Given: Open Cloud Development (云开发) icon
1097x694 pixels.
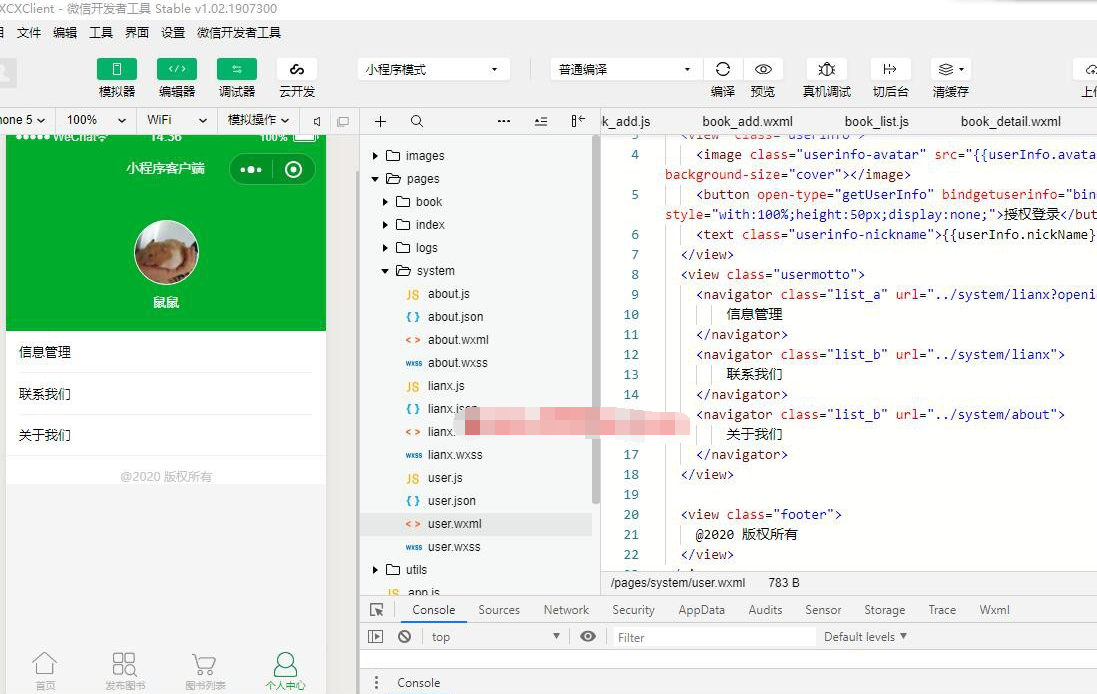Looking at the screenshot, I should click(x=297, y=70).
